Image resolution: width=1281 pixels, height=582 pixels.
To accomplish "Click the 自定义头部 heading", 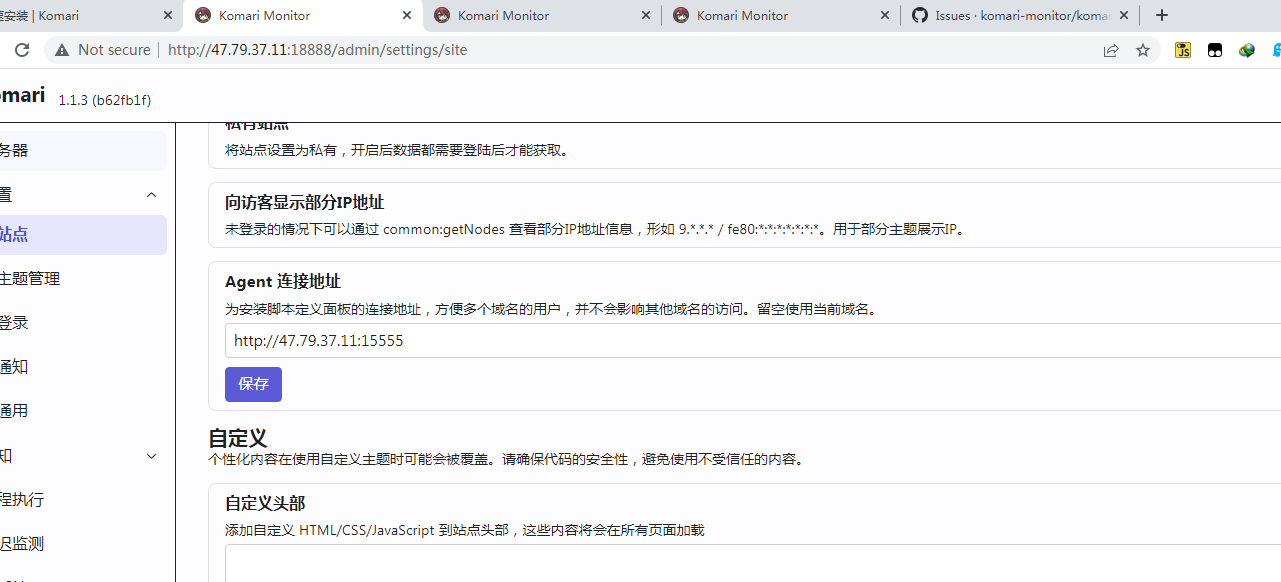I will 265,504.
